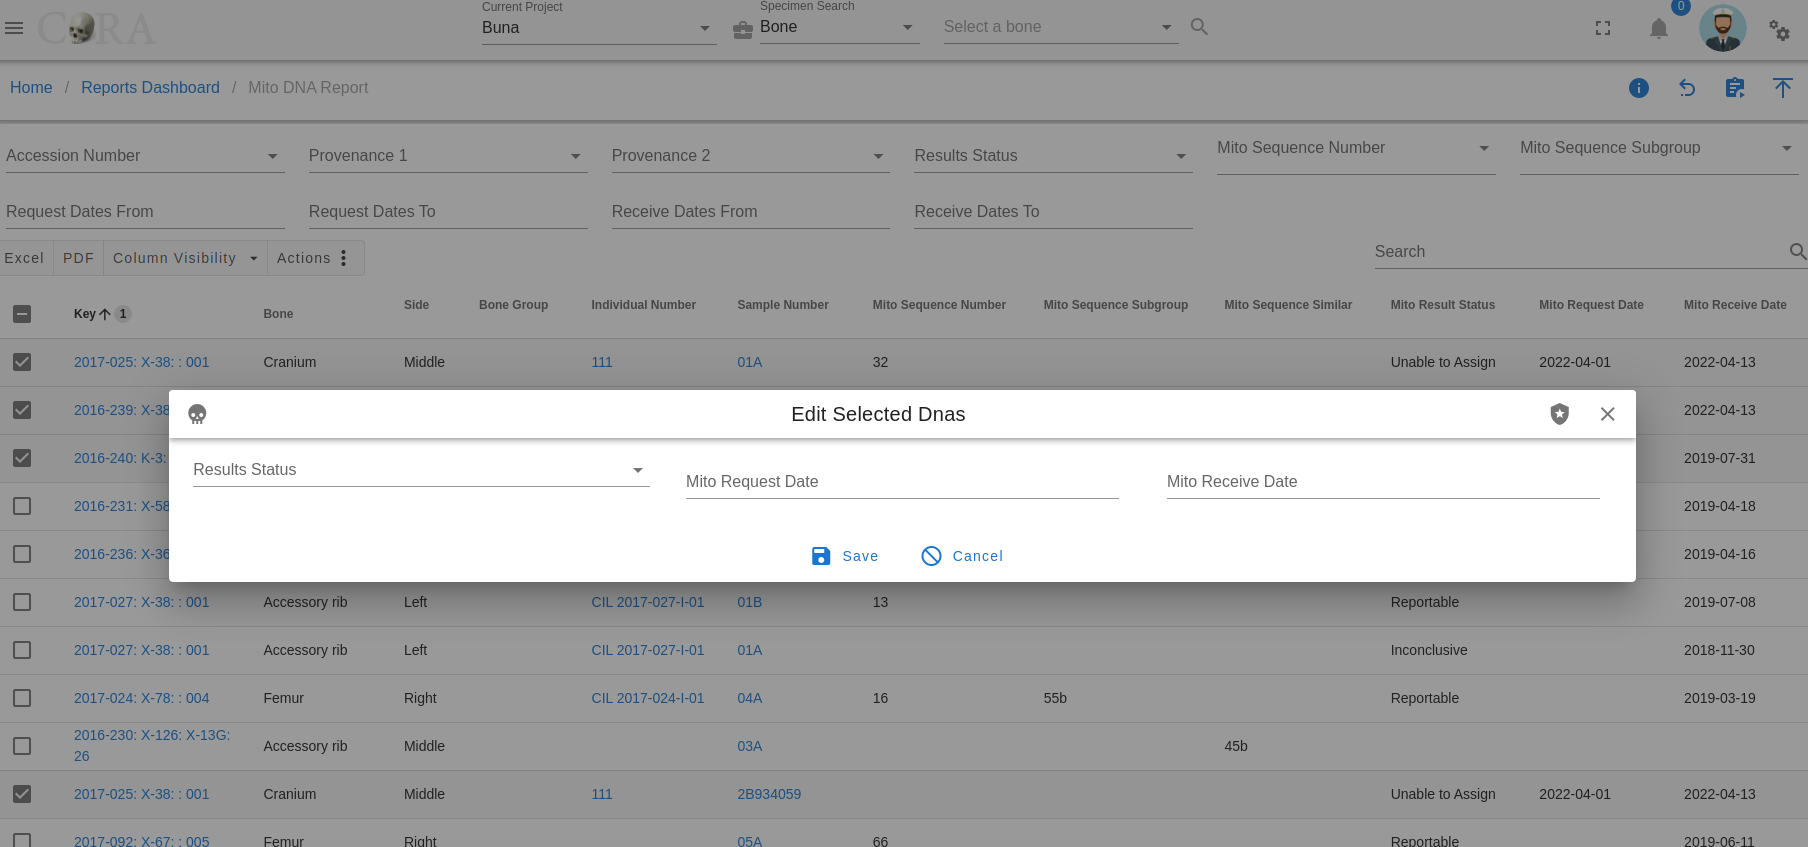
Task: Check the 2016-236 row checkbox
Action: click(22, 554)
